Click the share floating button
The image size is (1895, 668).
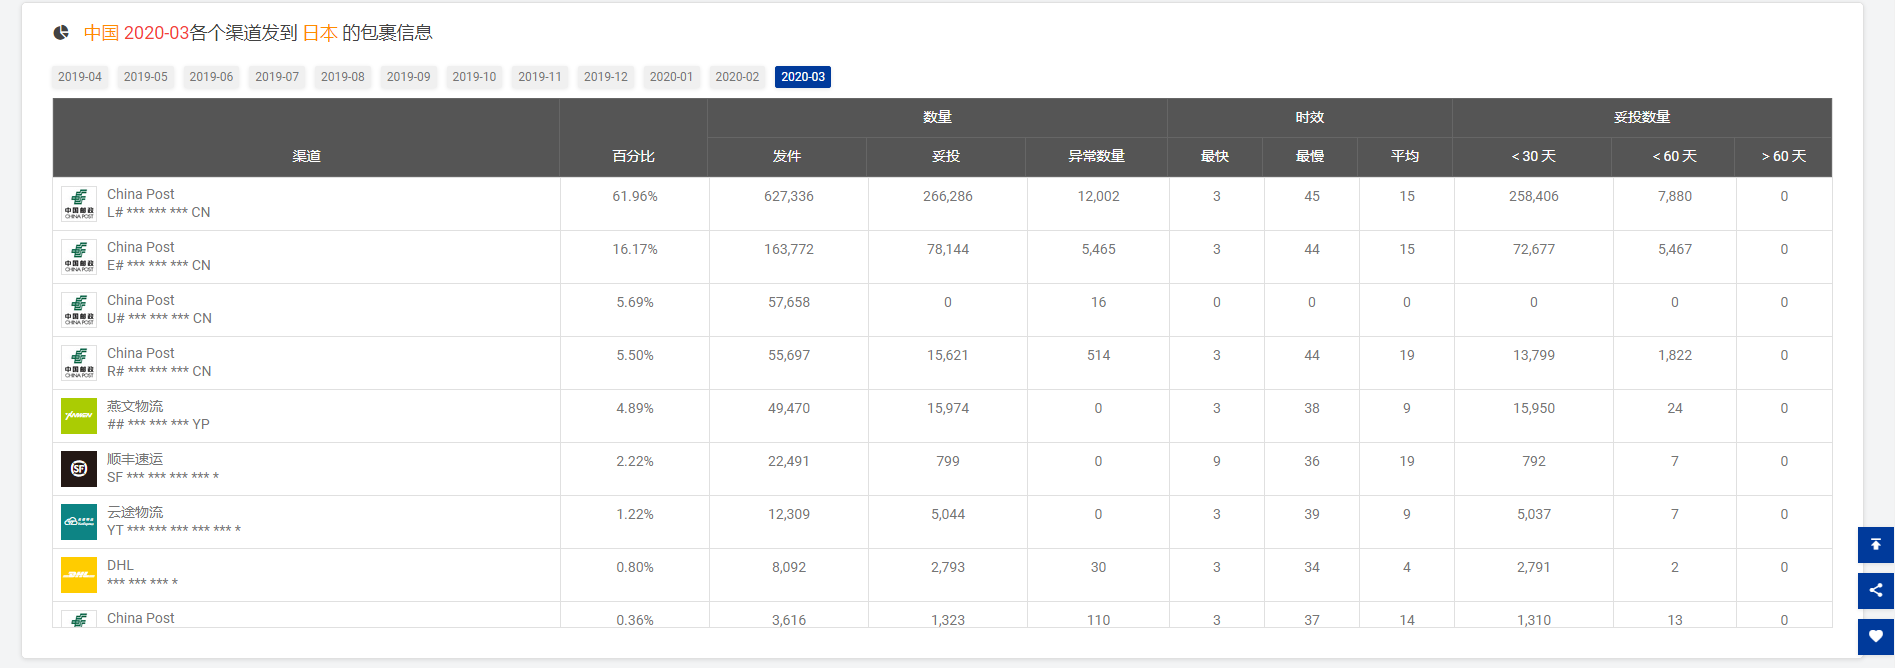[x=1875, y=590]
